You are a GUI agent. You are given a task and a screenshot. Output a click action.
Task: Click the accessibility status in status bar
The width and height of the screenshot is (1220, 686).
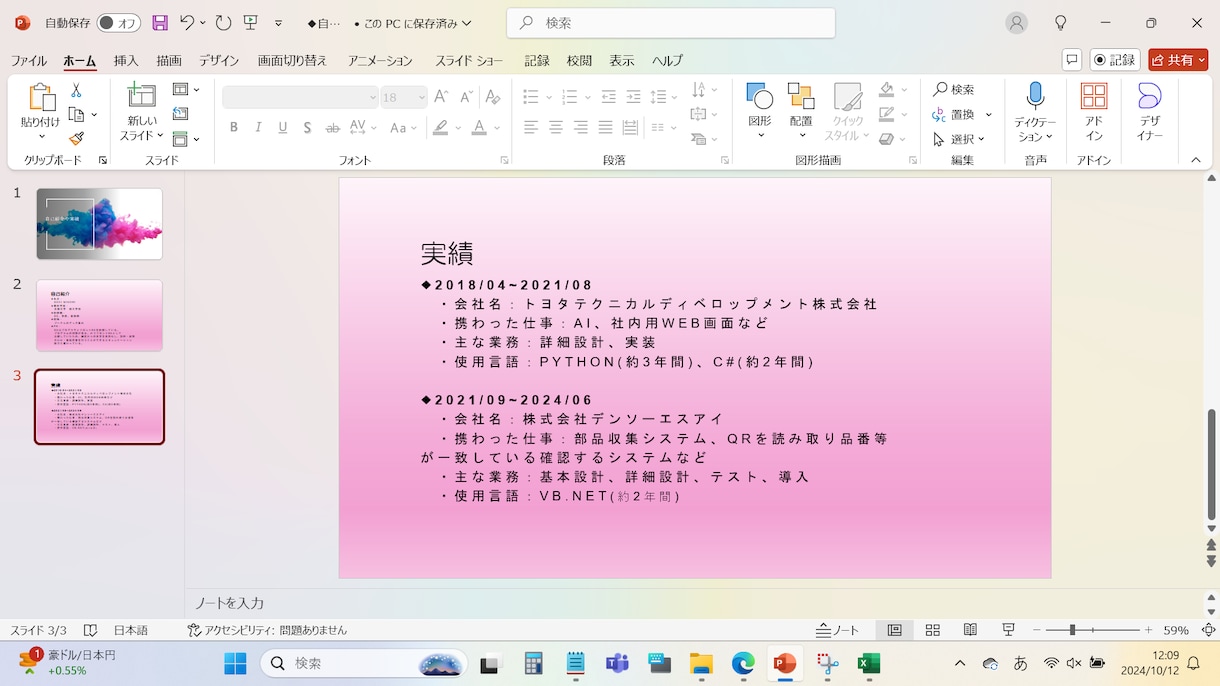tap(267, 630)
